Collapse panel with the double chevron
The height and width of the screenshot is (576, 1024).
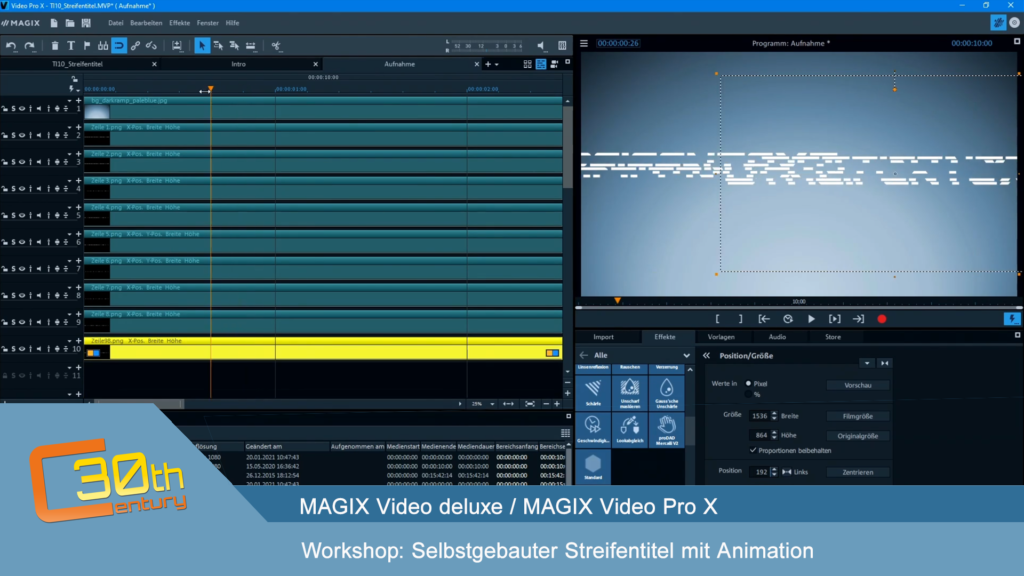click(706, 355)
